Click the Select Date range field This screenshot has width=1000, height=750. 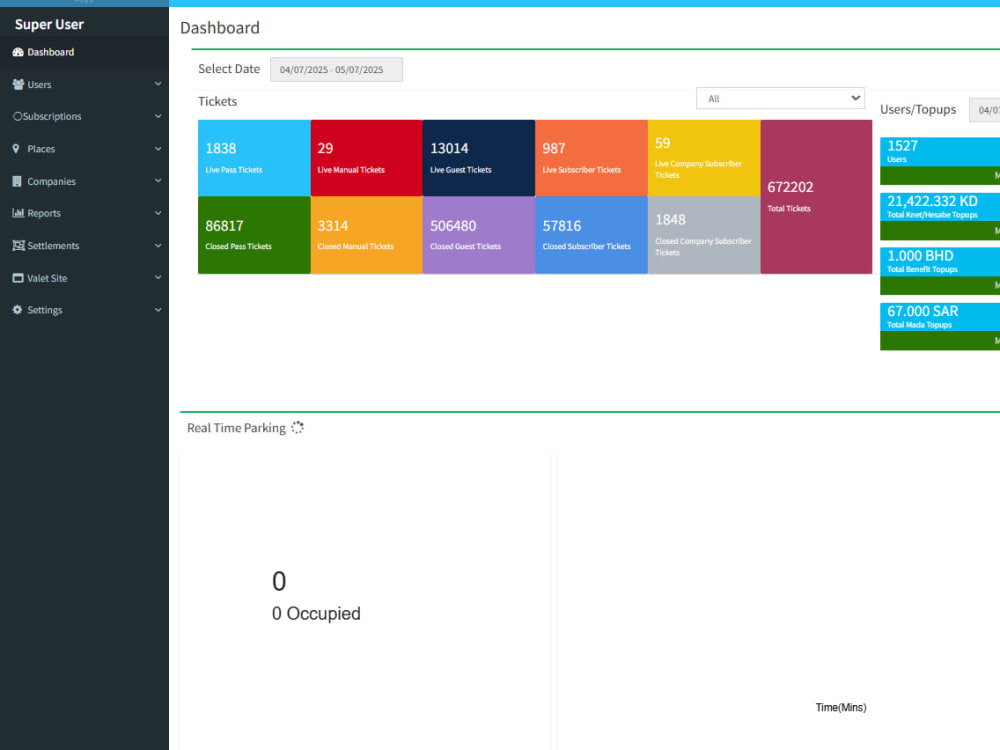336,70
